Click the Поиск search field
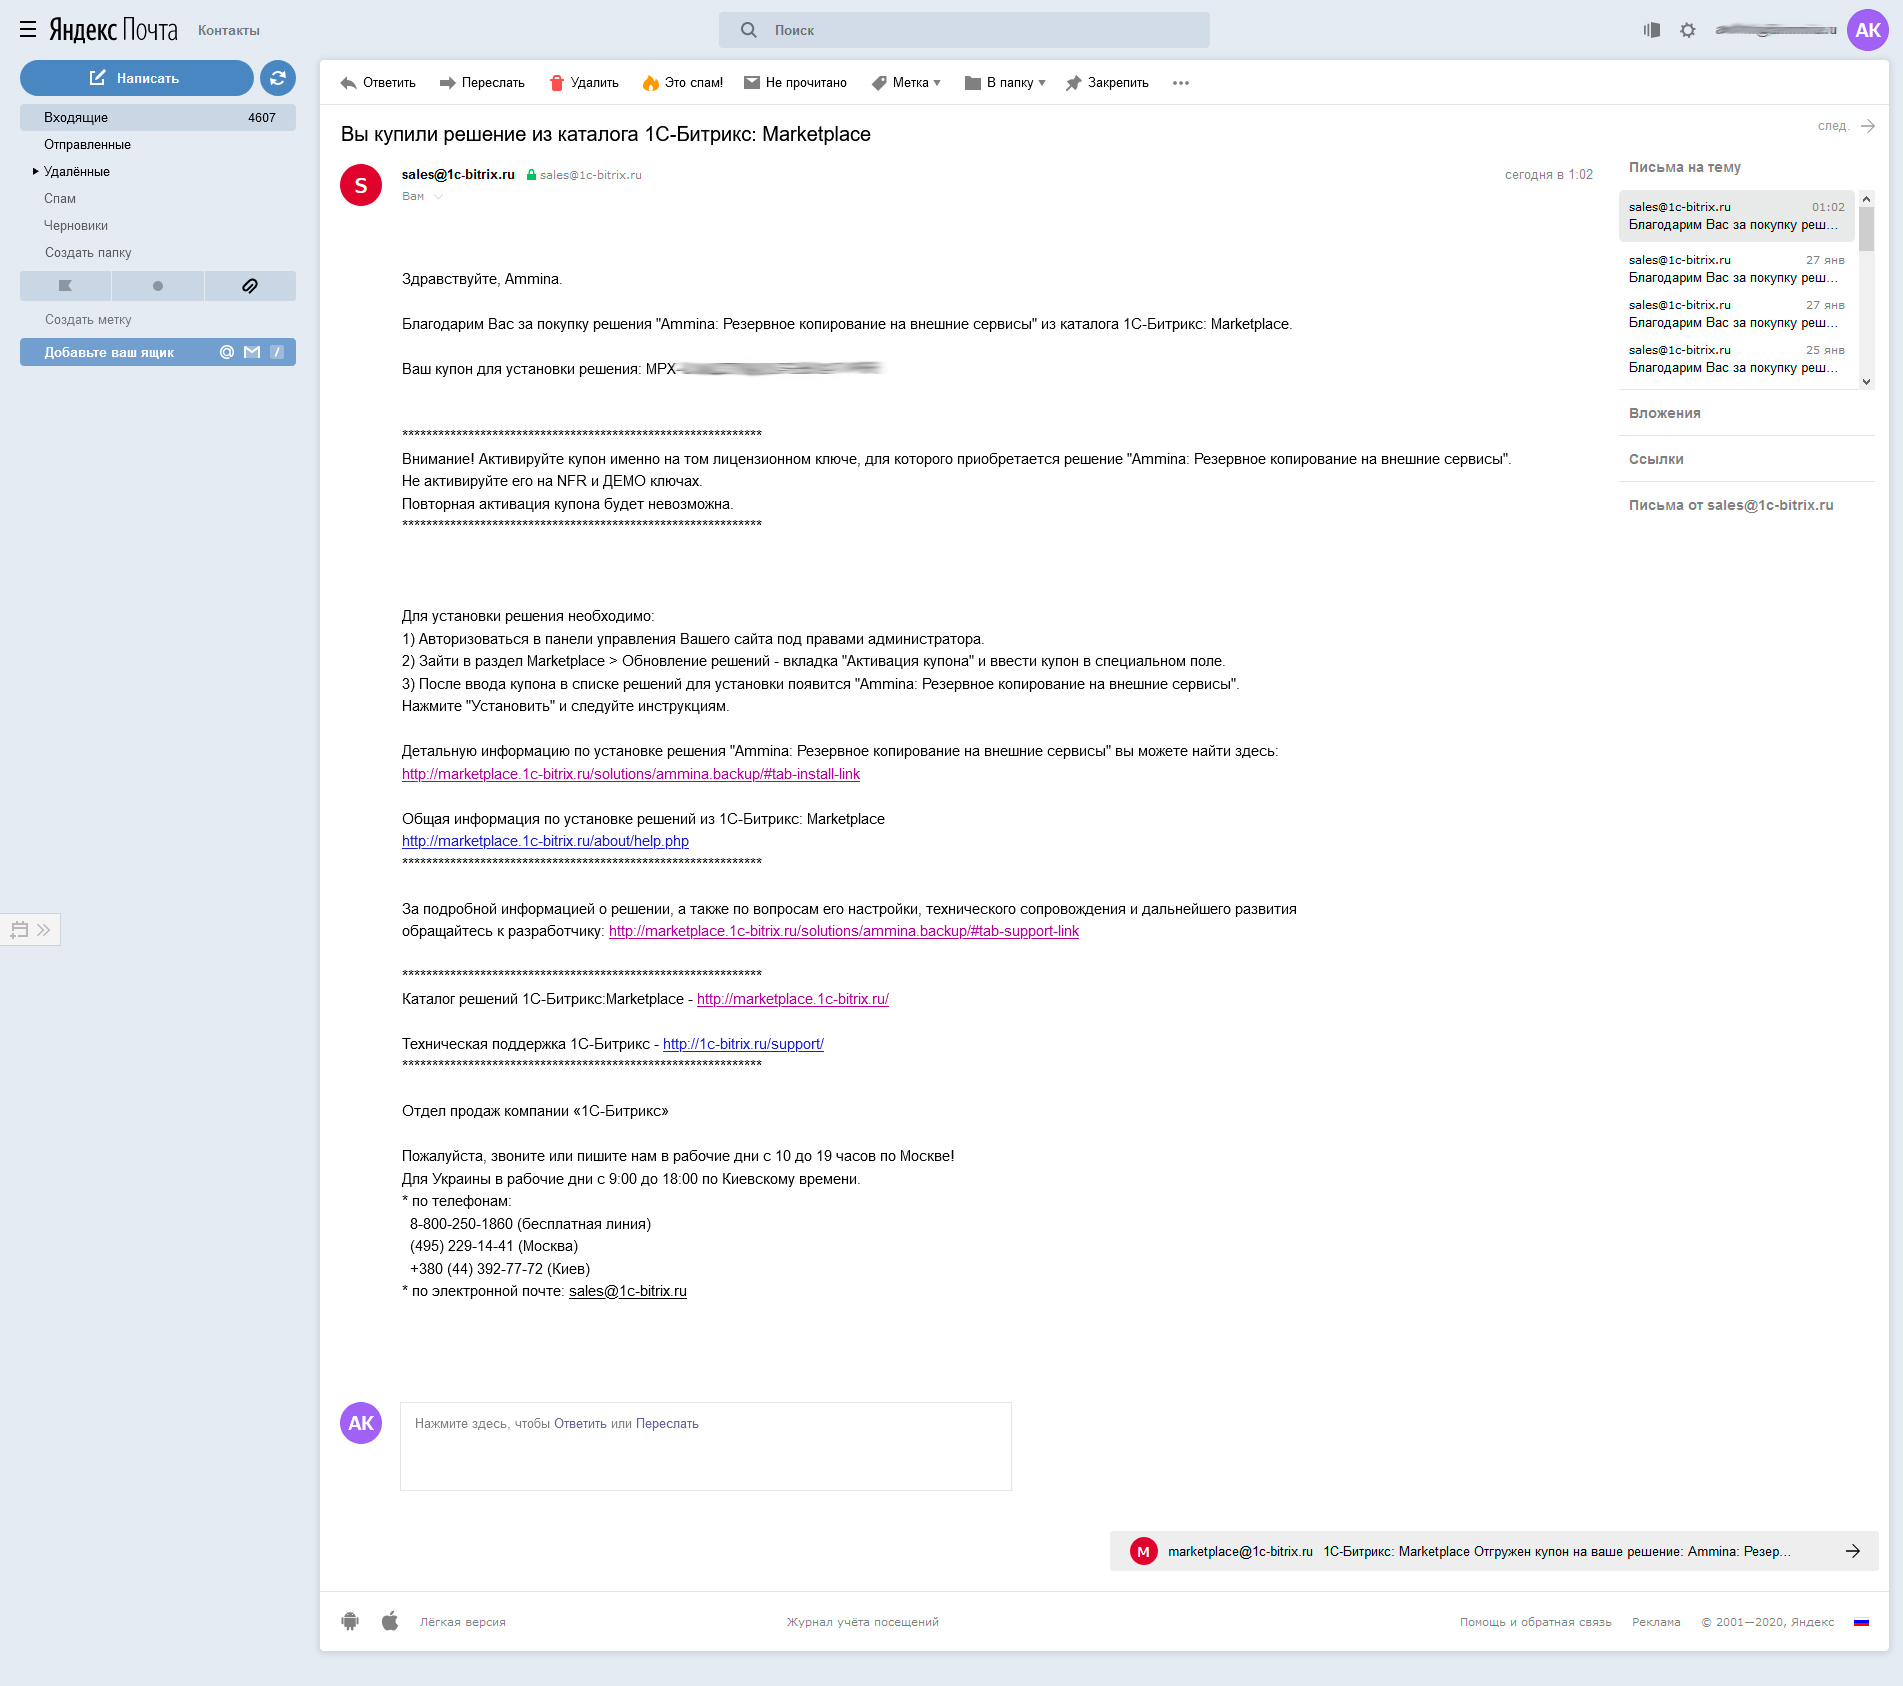The image size is (1903, 1686). pyautogui.click(x=964, y=30)
